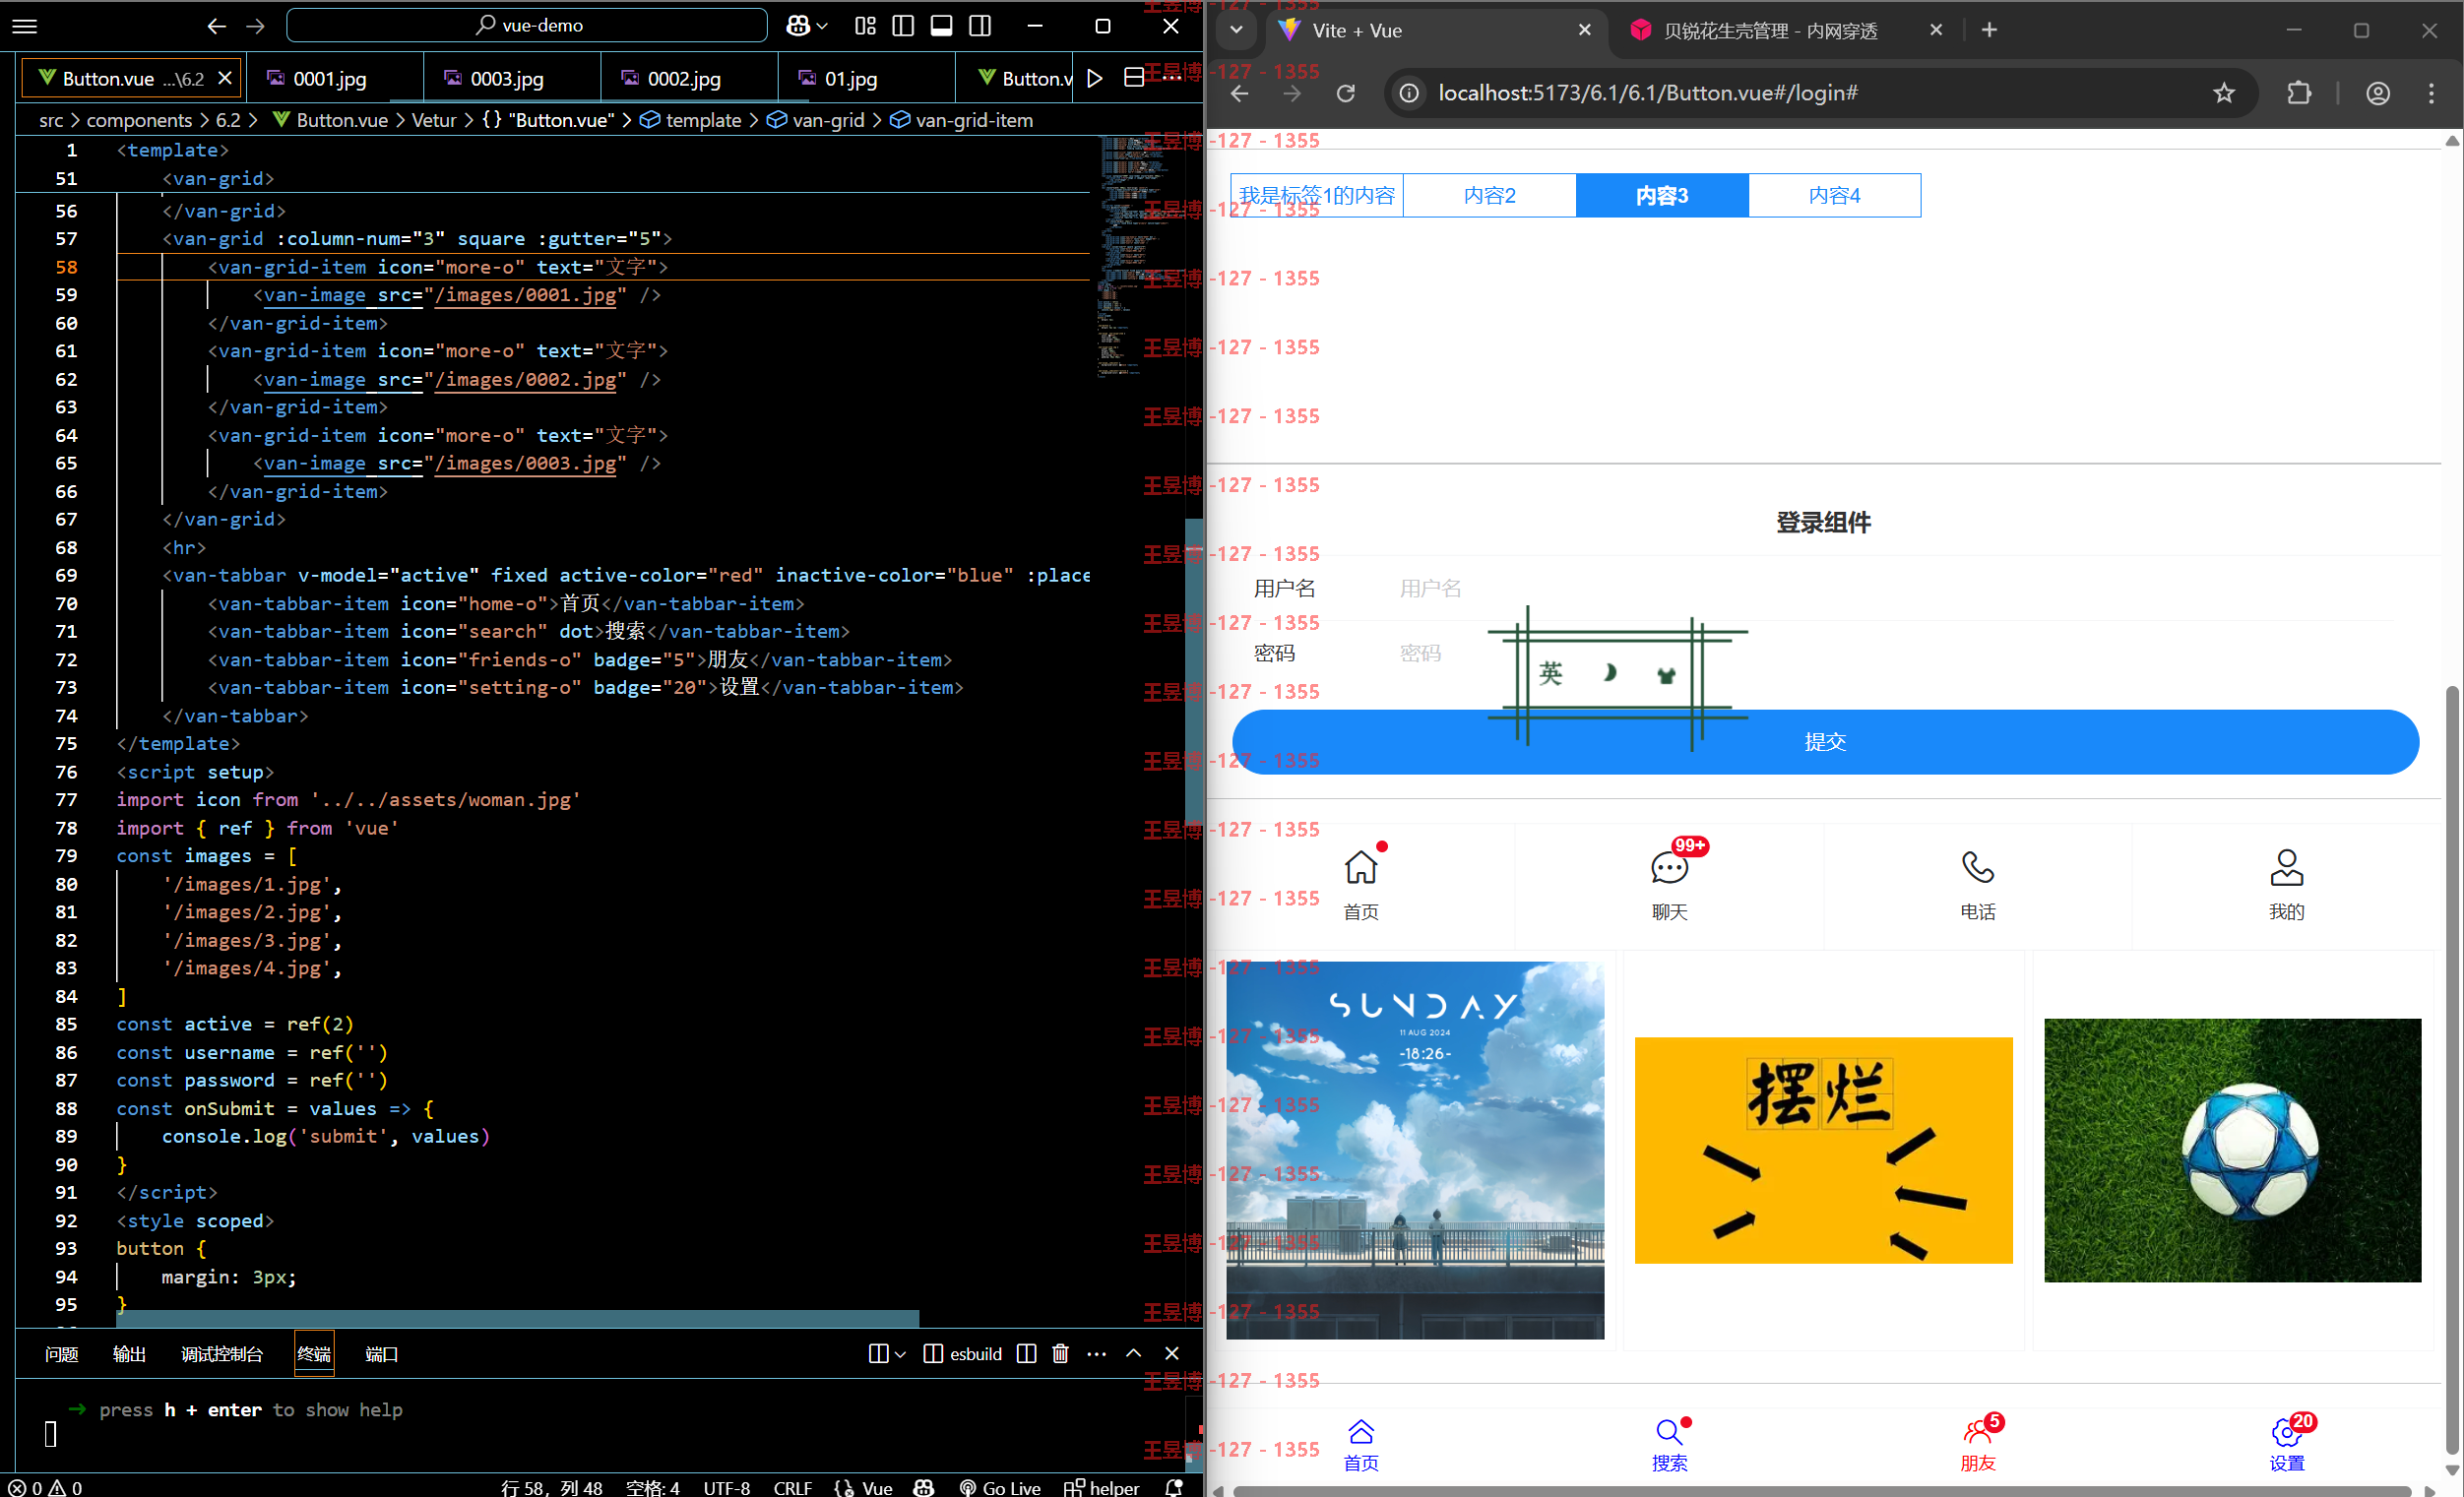Screen dimensions: 2464x1497
Task: Split the terminal pane icon
Action: pyautogui.click(x=1026, y=1354)
